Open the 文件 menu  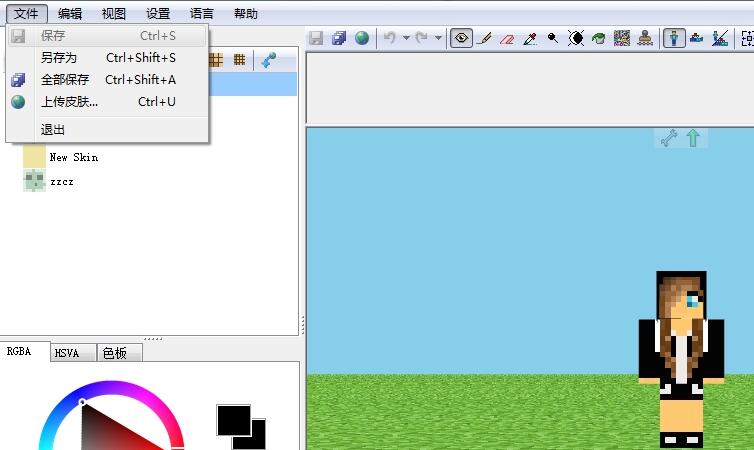[26, 13]
